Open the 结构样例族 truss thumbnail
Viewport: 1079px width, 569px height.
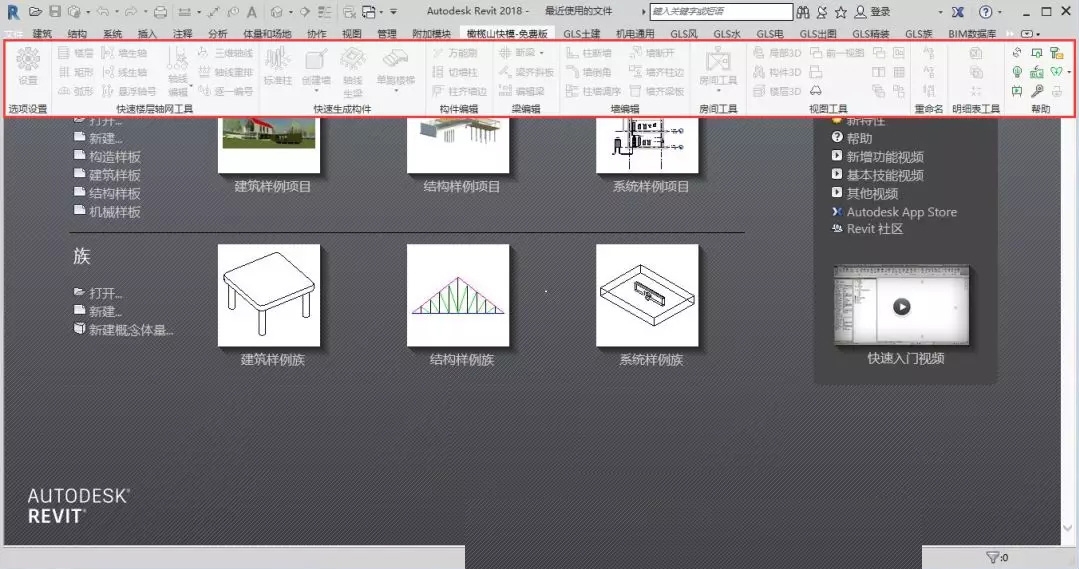[x=458, y=295]
